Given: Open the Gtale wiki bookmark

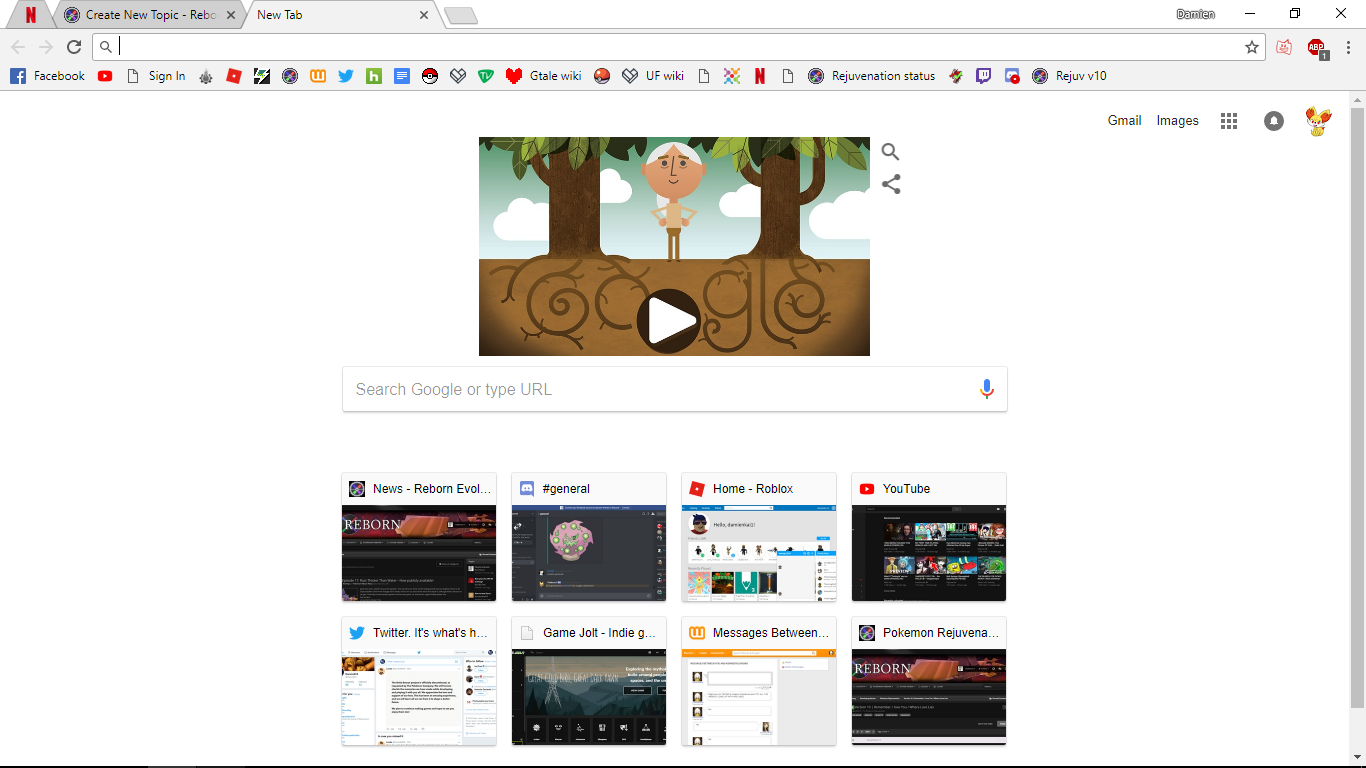Looking at the screenshot, I should (x=544, y=76).
